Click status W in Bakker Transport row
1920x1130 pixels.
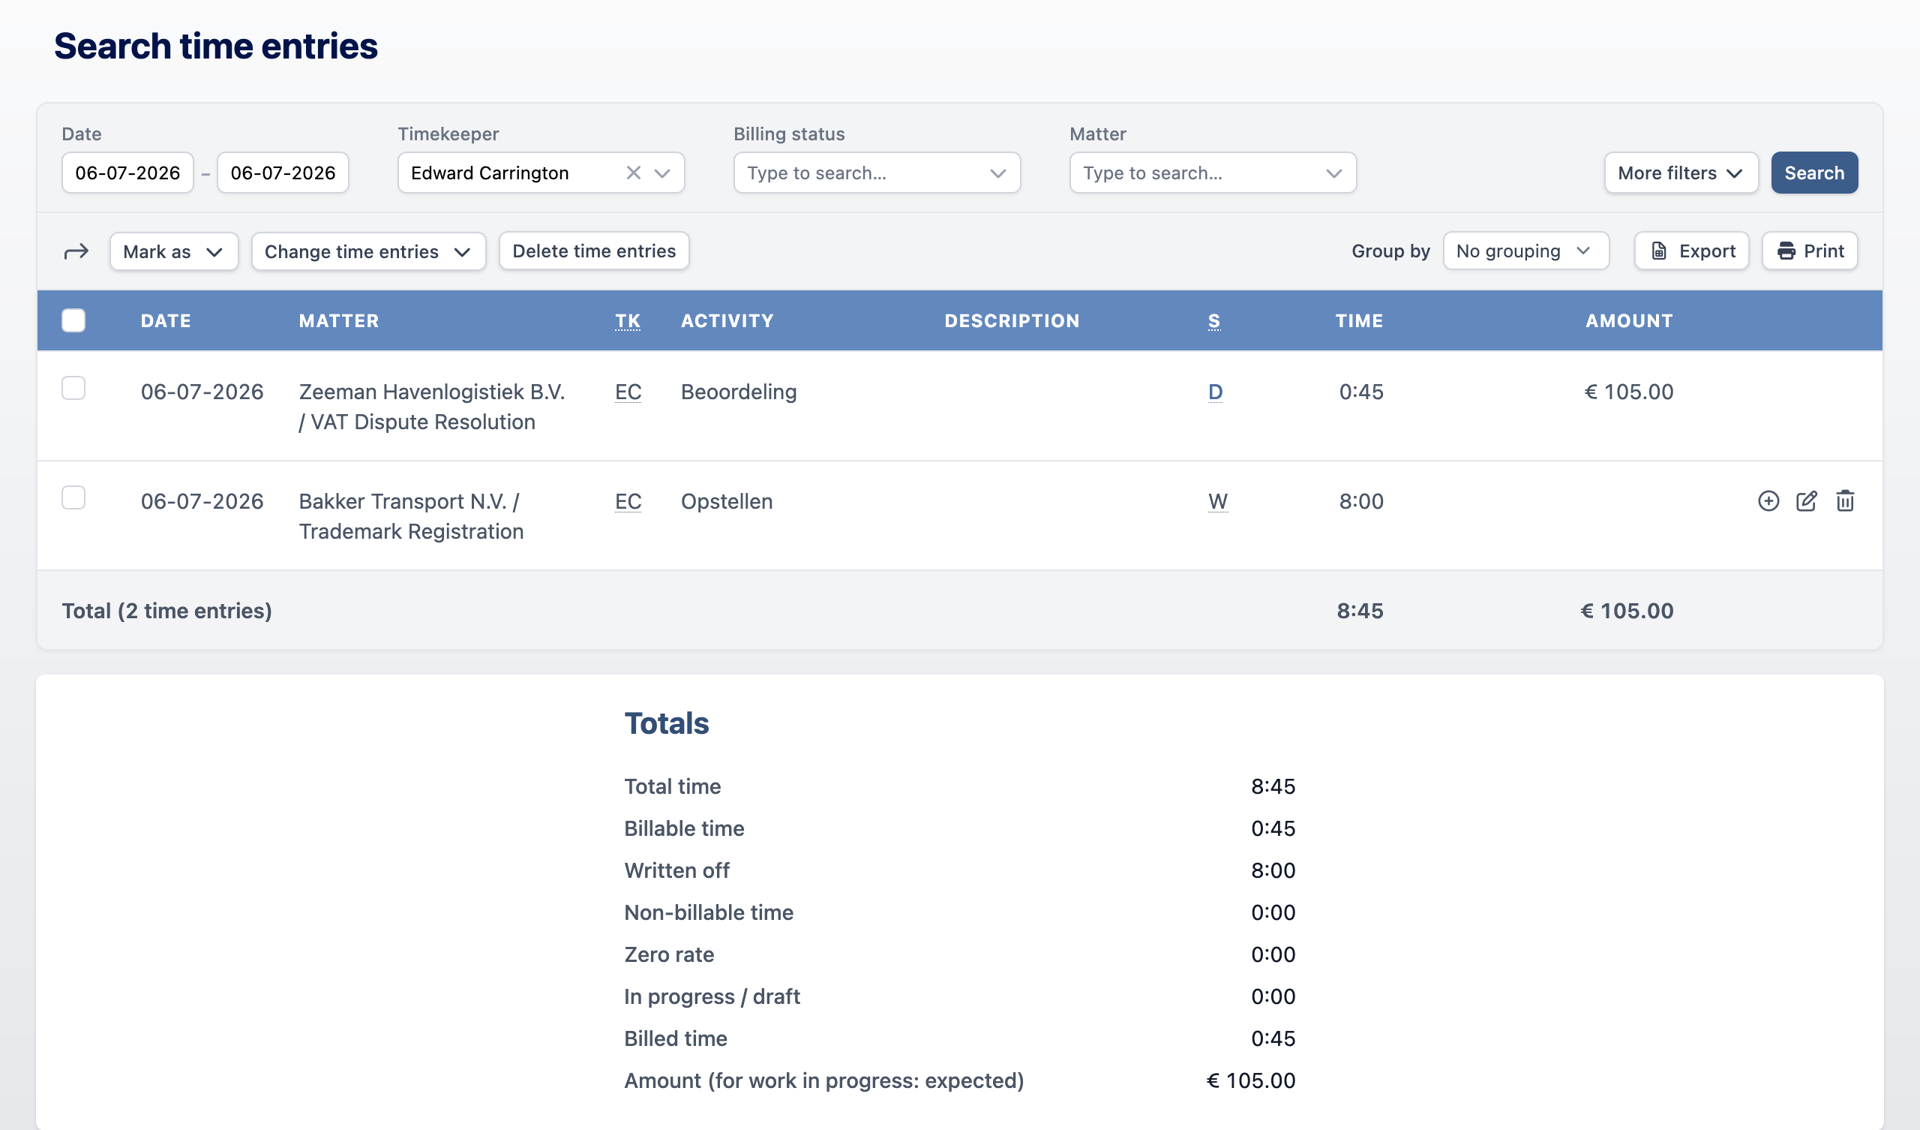pyautogui.click(x=1217, y=501)
